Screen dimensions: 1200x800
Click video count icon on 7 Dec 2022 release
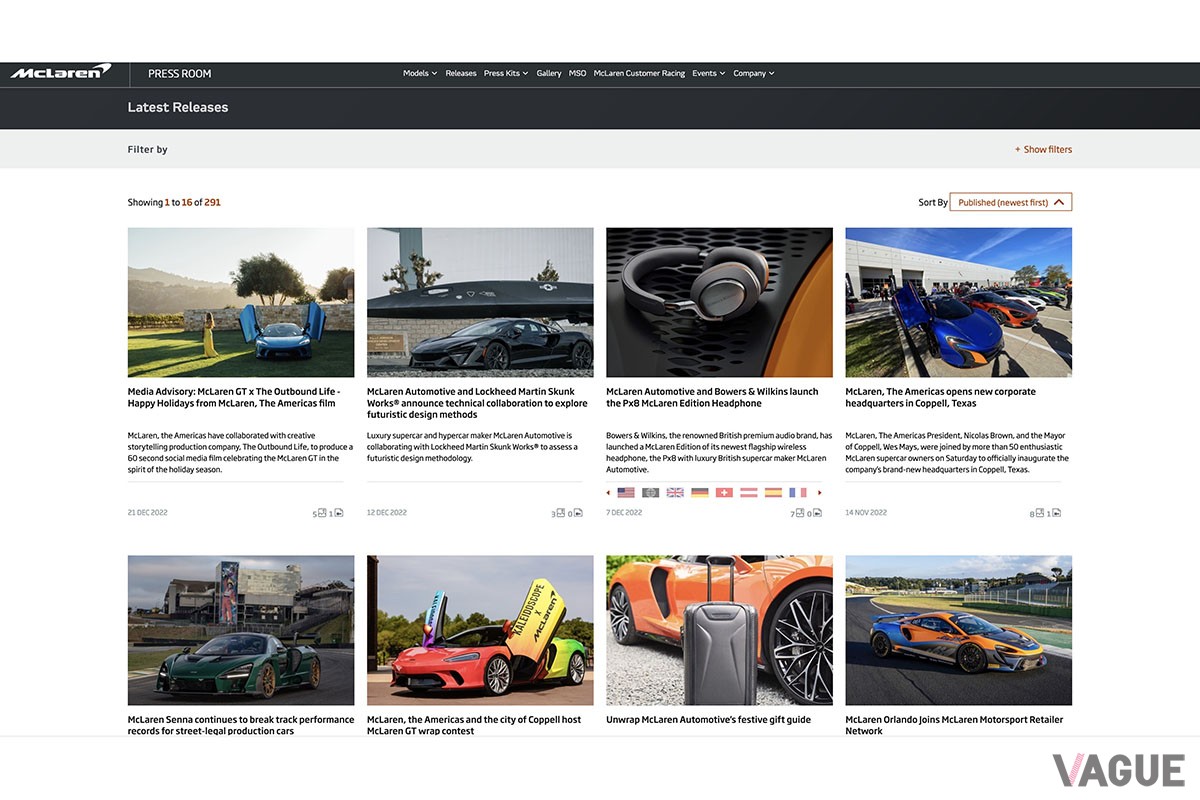point(817,513)
